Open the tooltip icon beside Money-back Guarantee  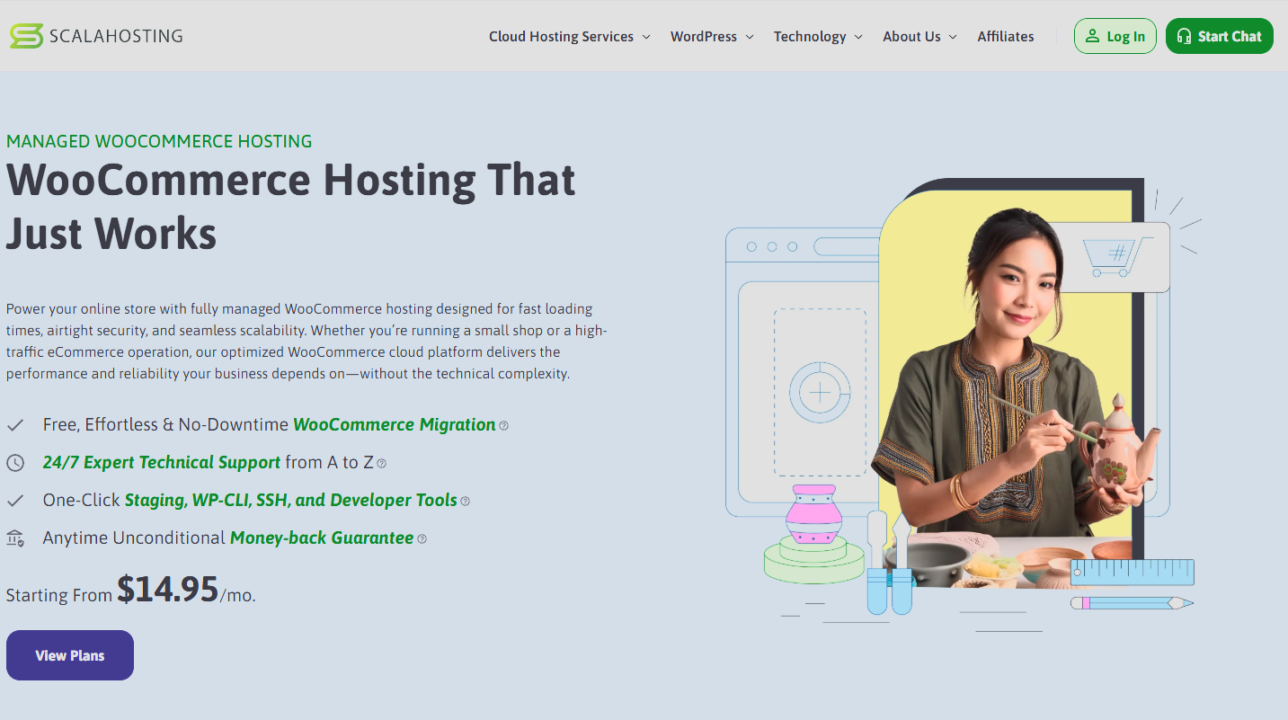(x=422, y=538)
